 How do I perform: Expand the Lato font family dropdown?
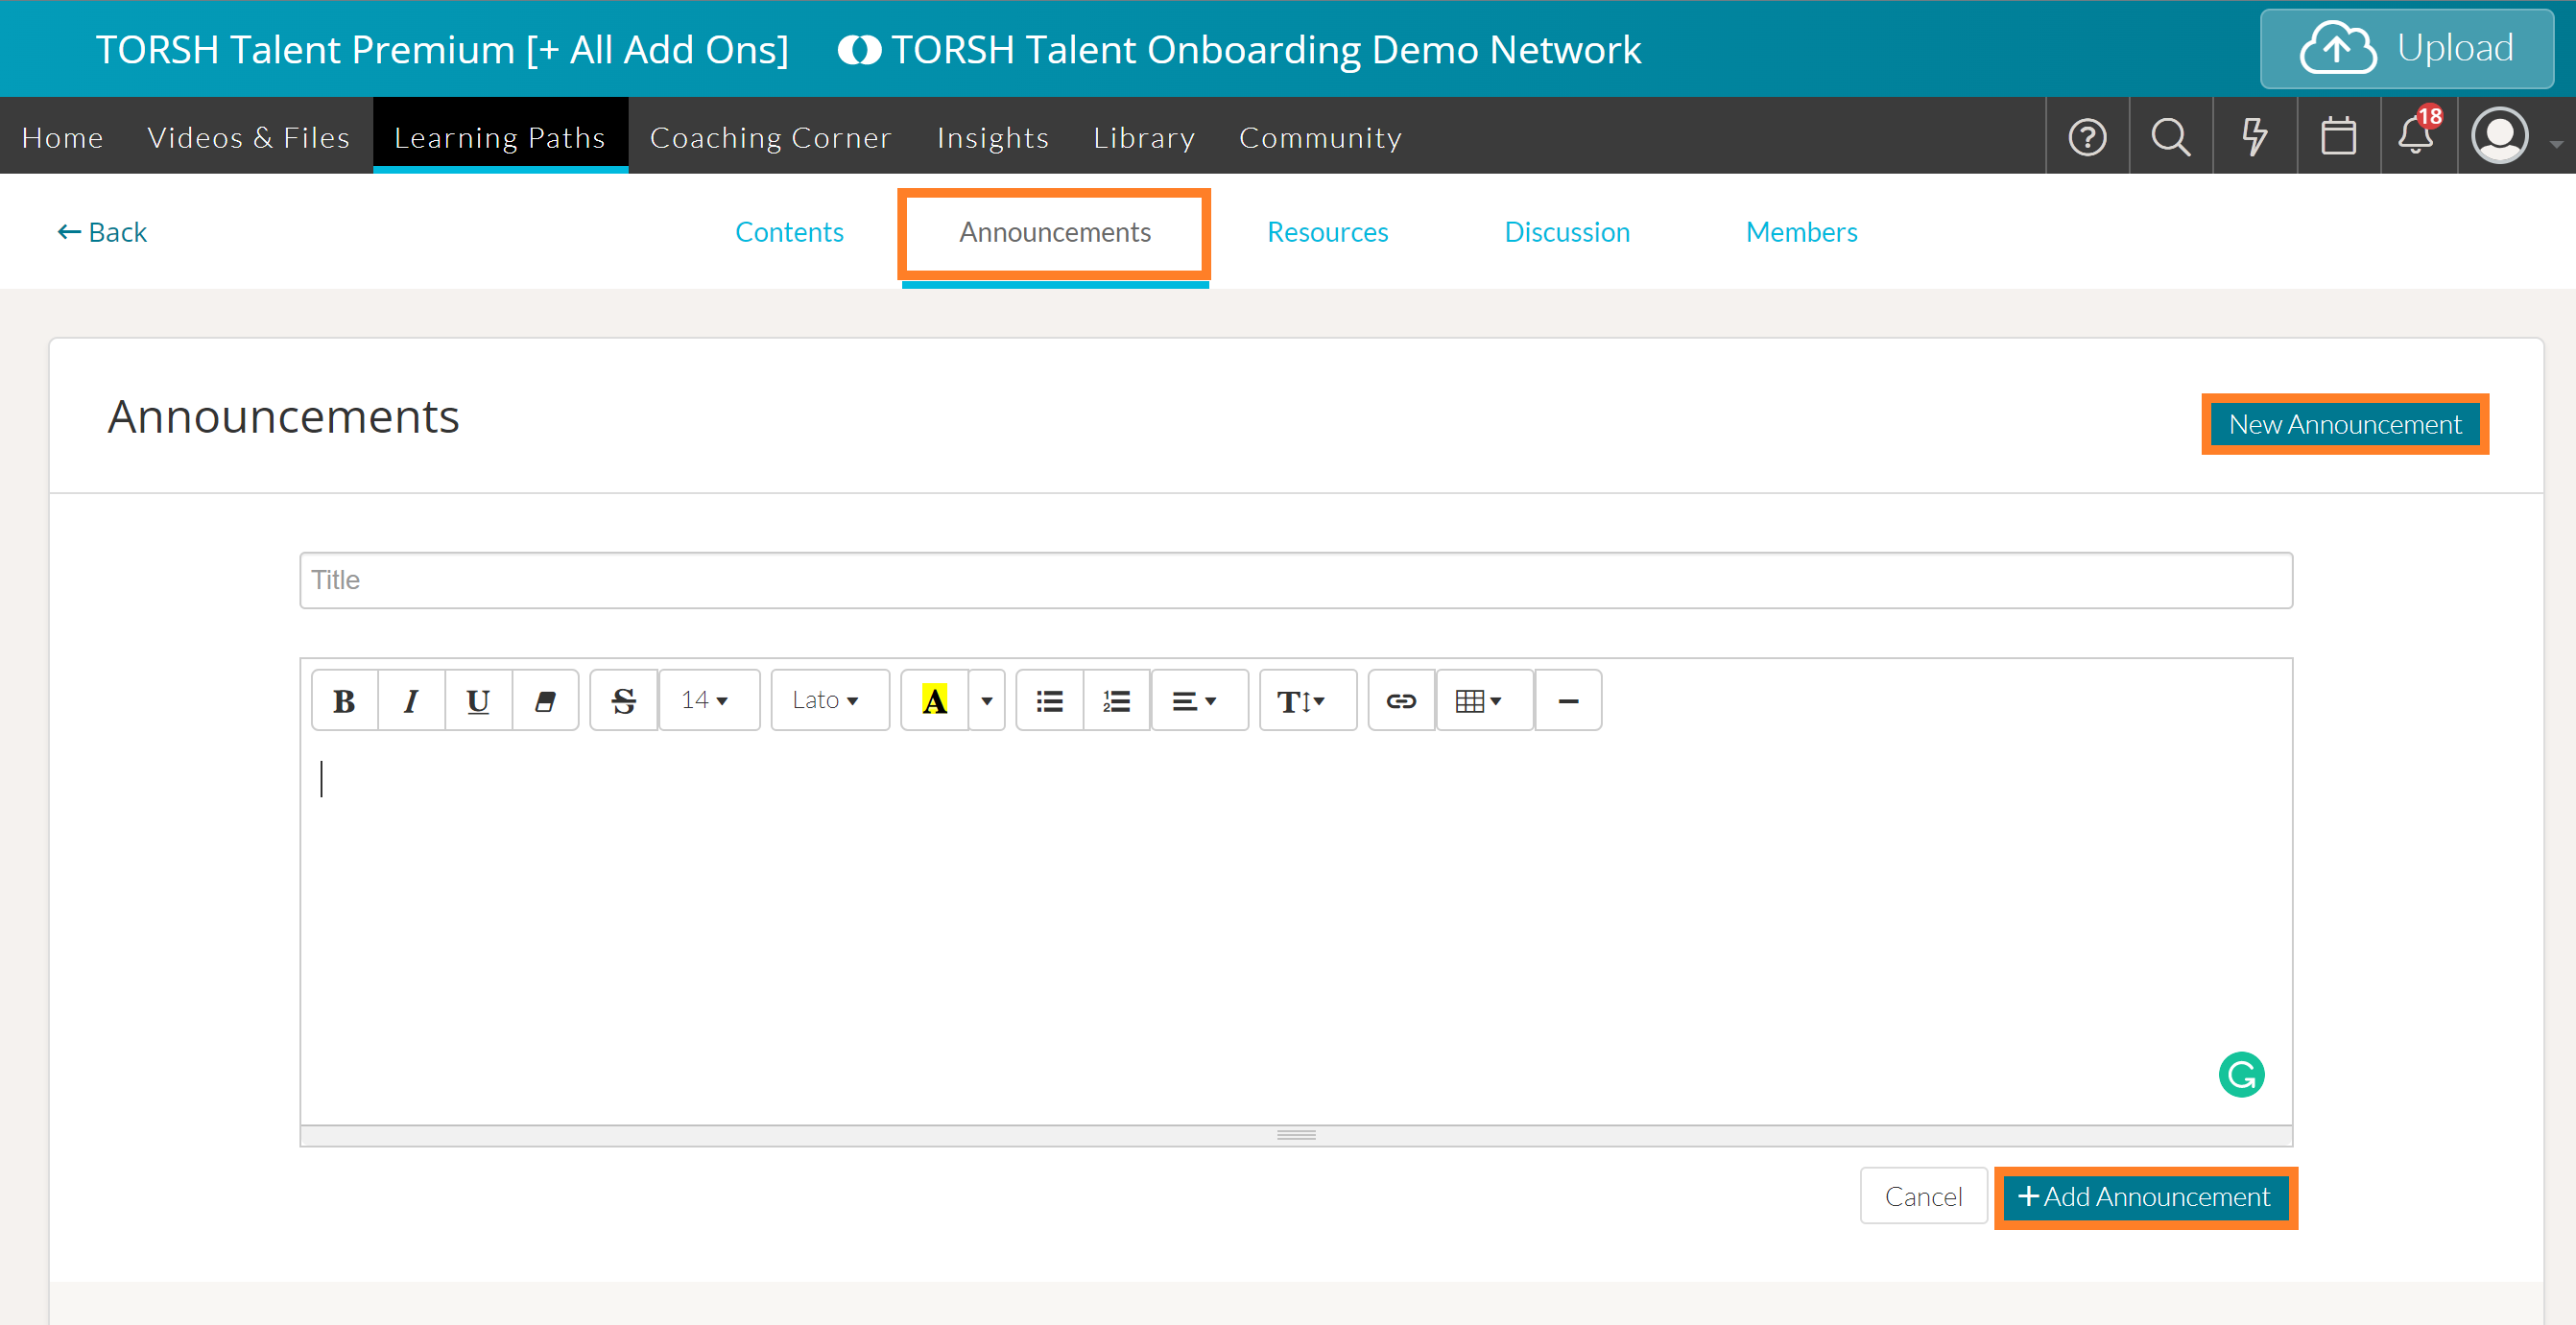pyautogui.click(x=828, y=701)
